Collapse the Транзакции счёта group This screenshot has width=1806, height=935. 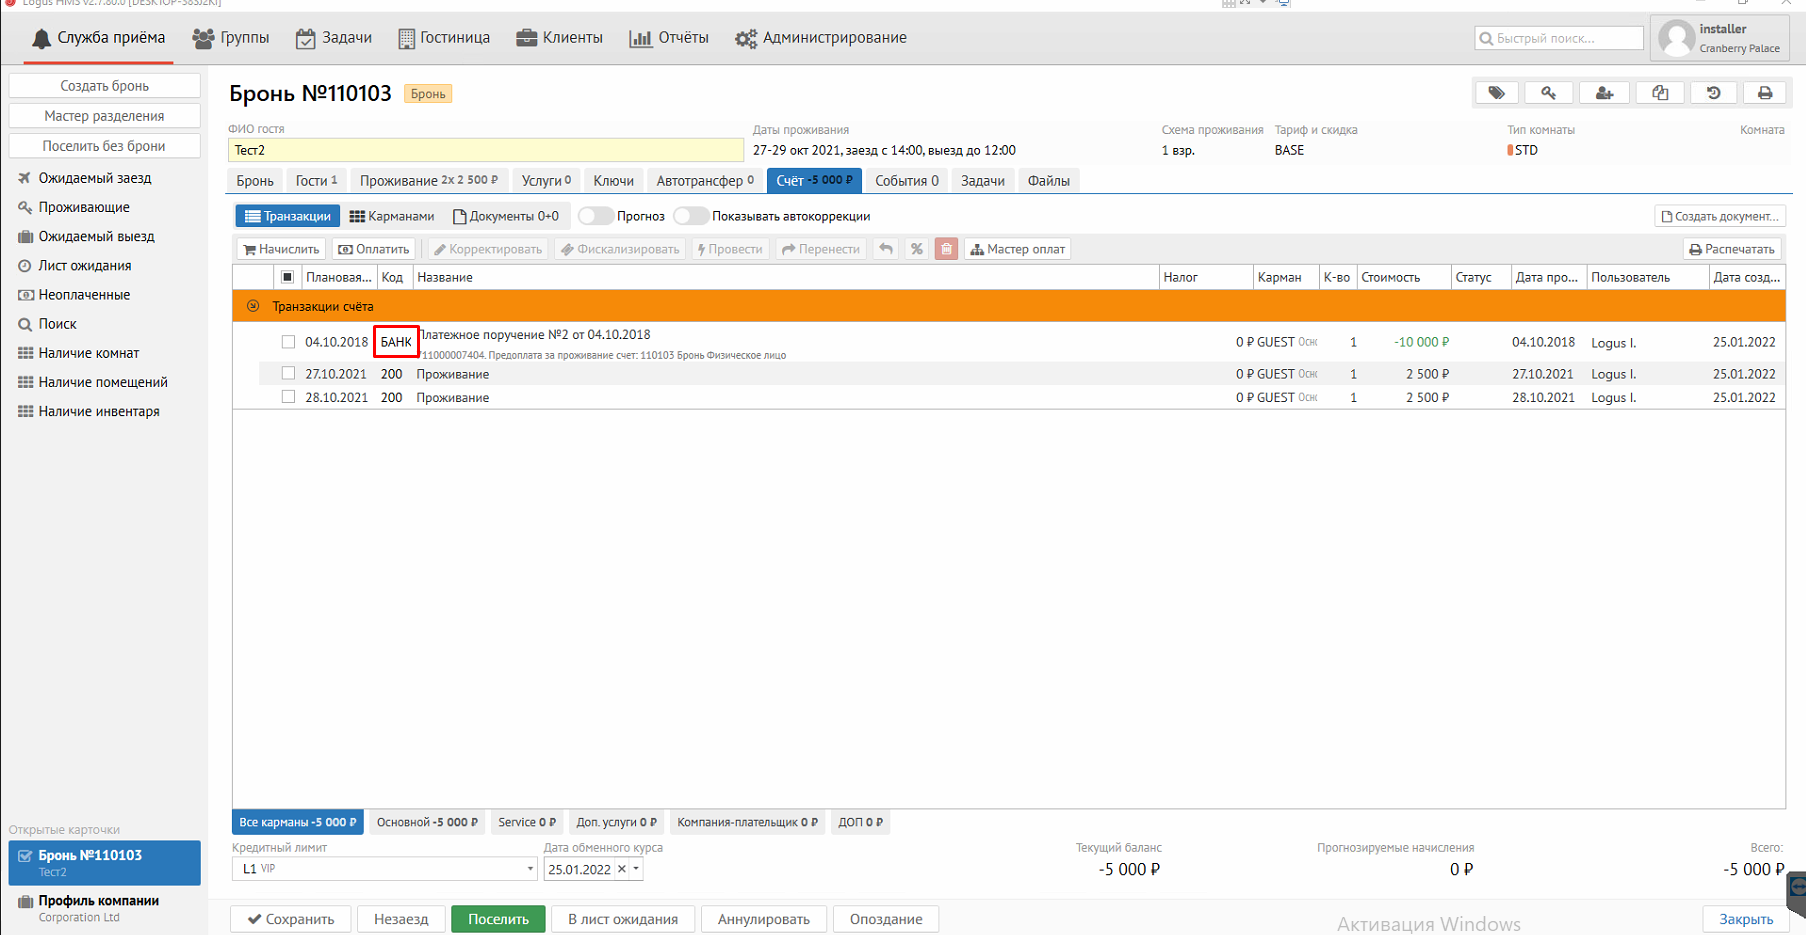click(x=253, y=306)
